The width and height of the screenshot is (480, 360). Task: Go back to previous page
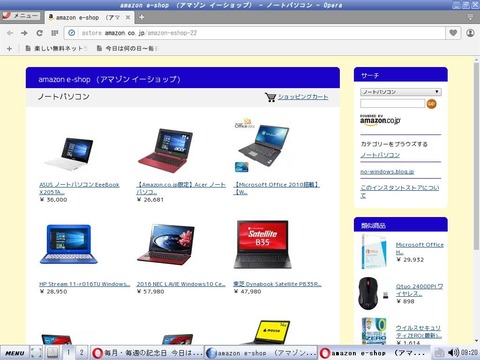tap(10, 33)
